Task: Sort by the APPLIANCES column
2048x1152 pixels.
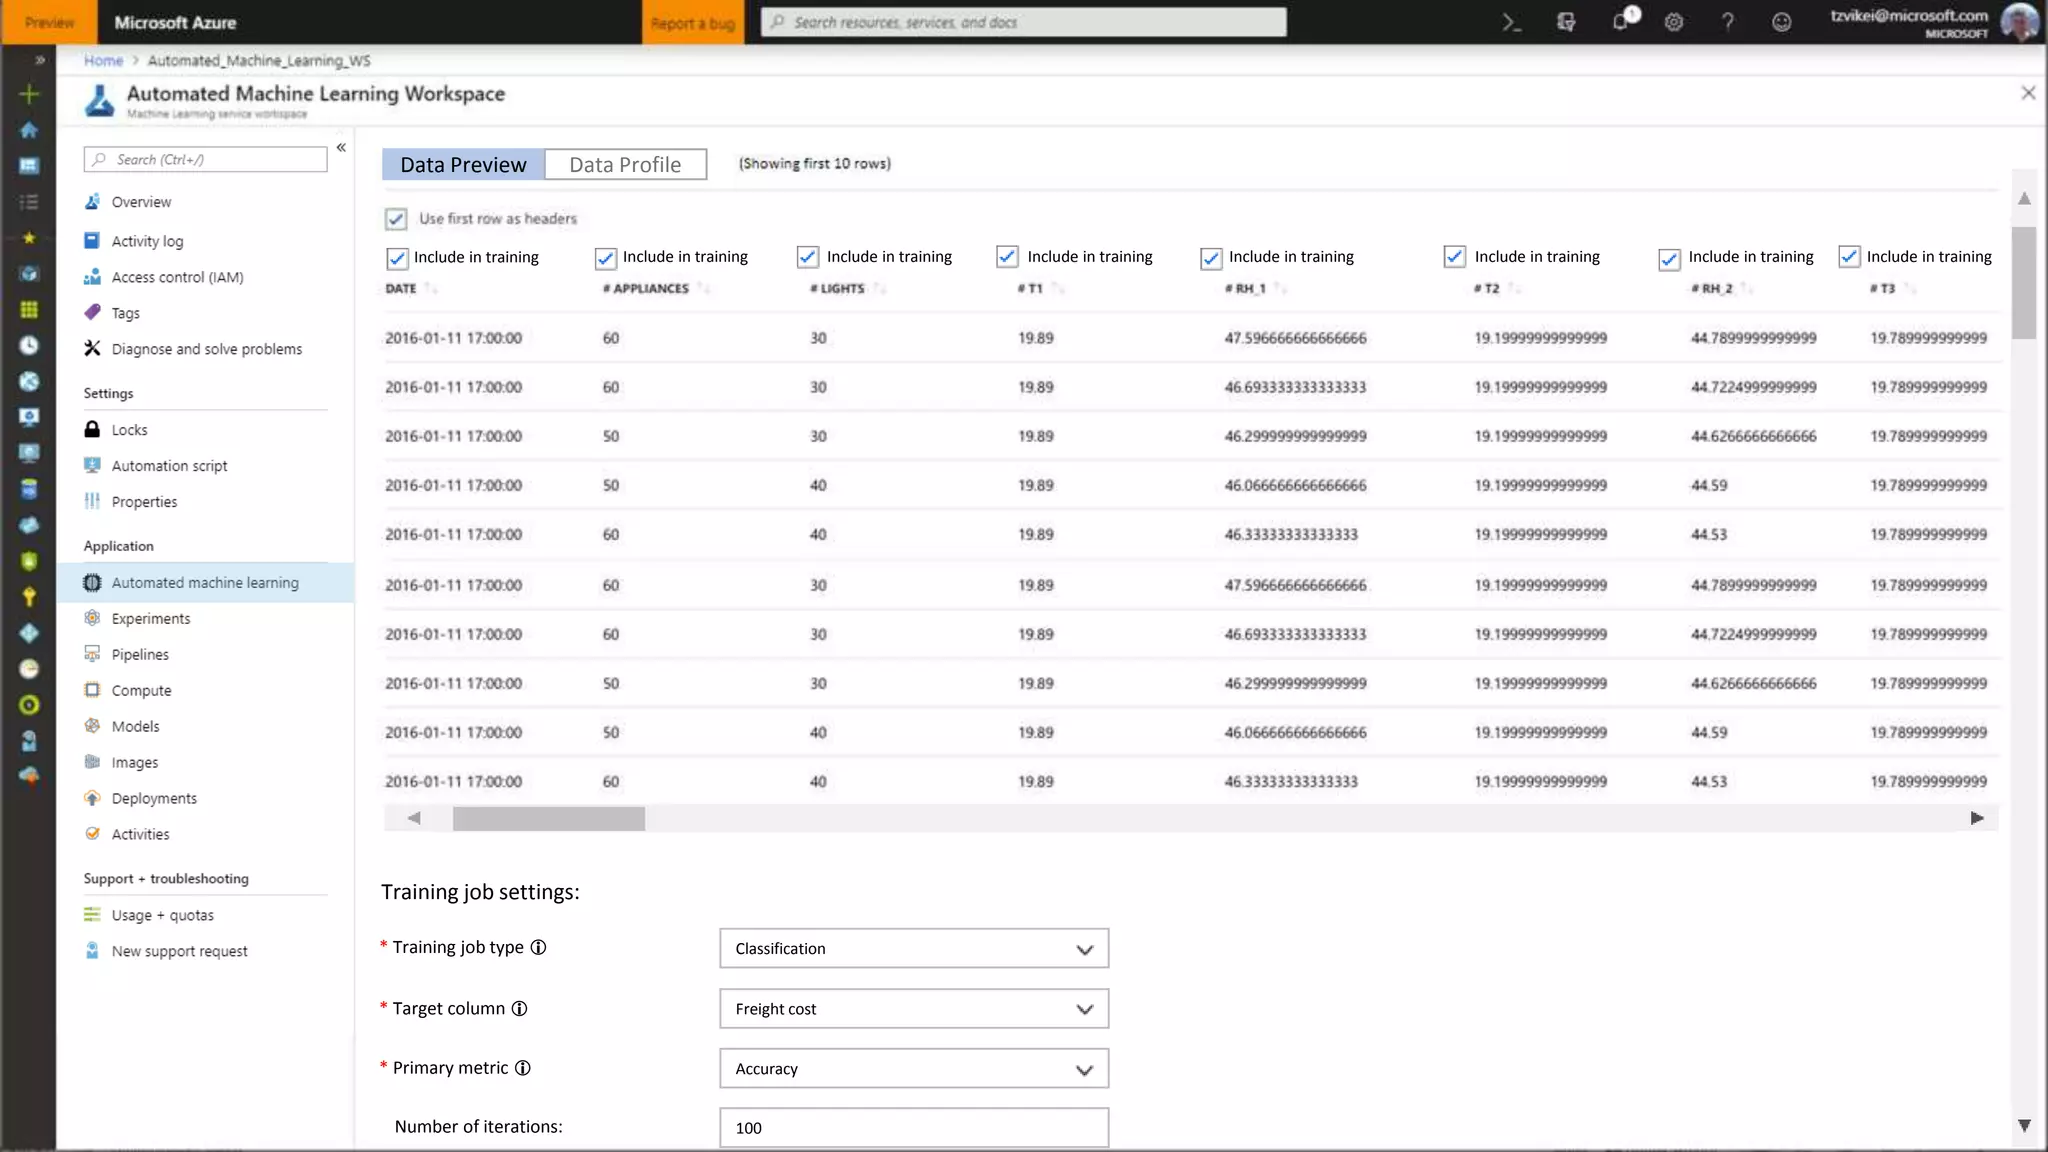Action: click(704, 288)
